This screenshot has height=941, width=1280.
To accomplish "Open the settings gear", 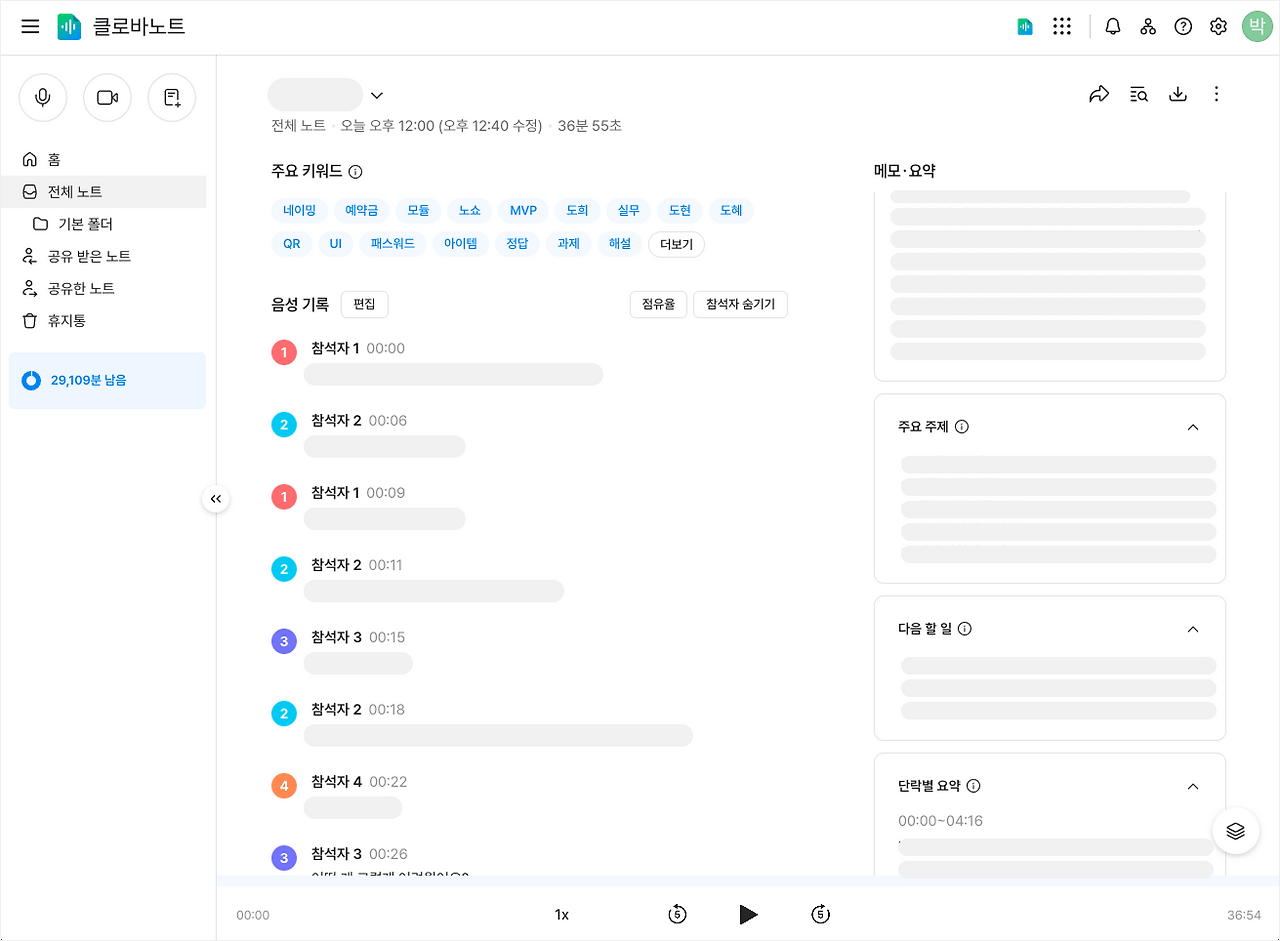I will pyautogui.click(x=1218, y=27).
